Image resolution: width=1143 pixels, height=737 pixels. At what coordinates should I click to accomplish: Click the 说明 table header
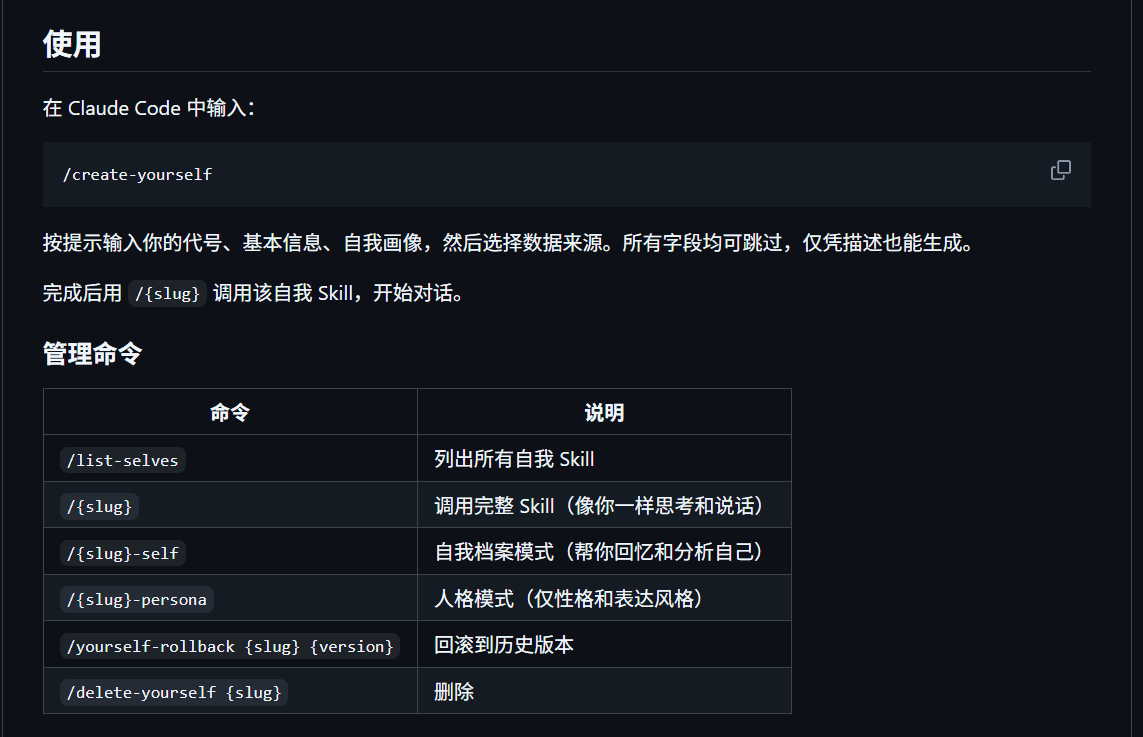[x=604, y=411]
